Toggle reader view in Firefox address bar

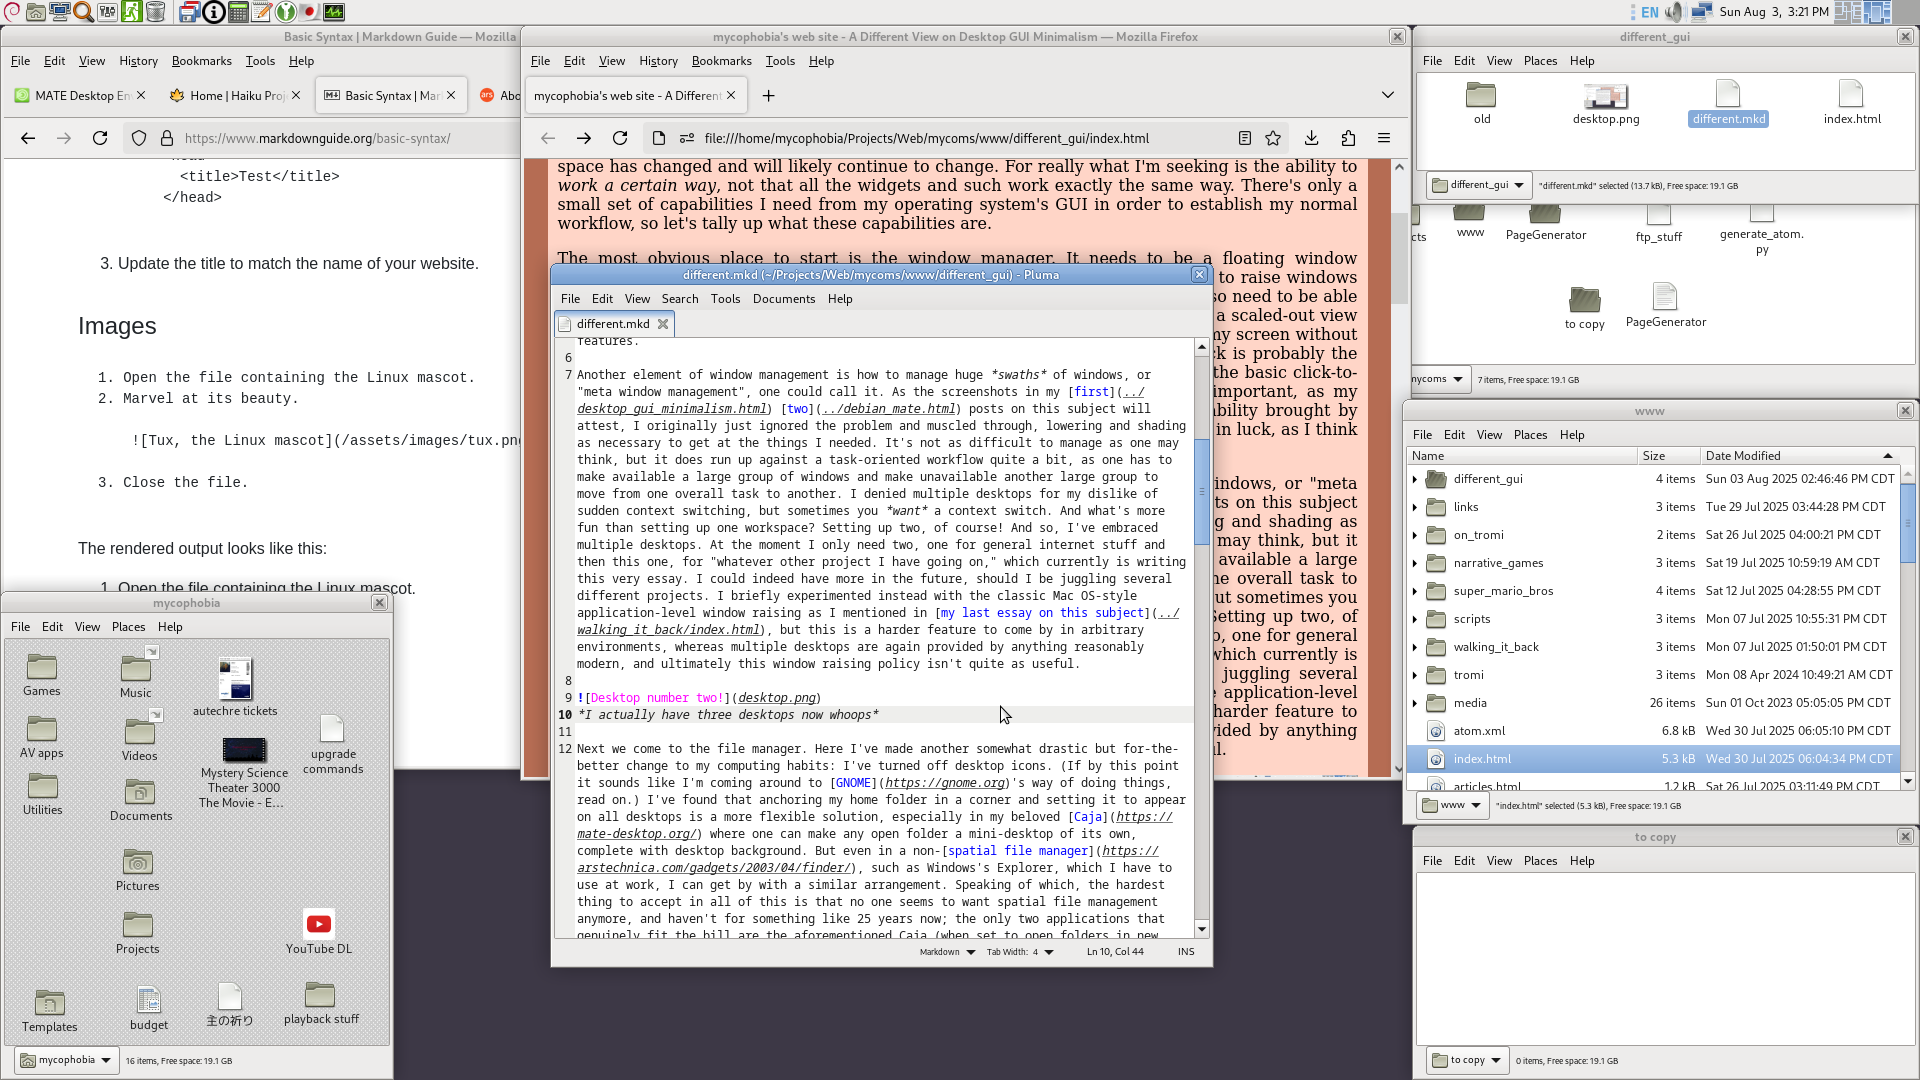pyautogui.click(x=1244, y=138)
